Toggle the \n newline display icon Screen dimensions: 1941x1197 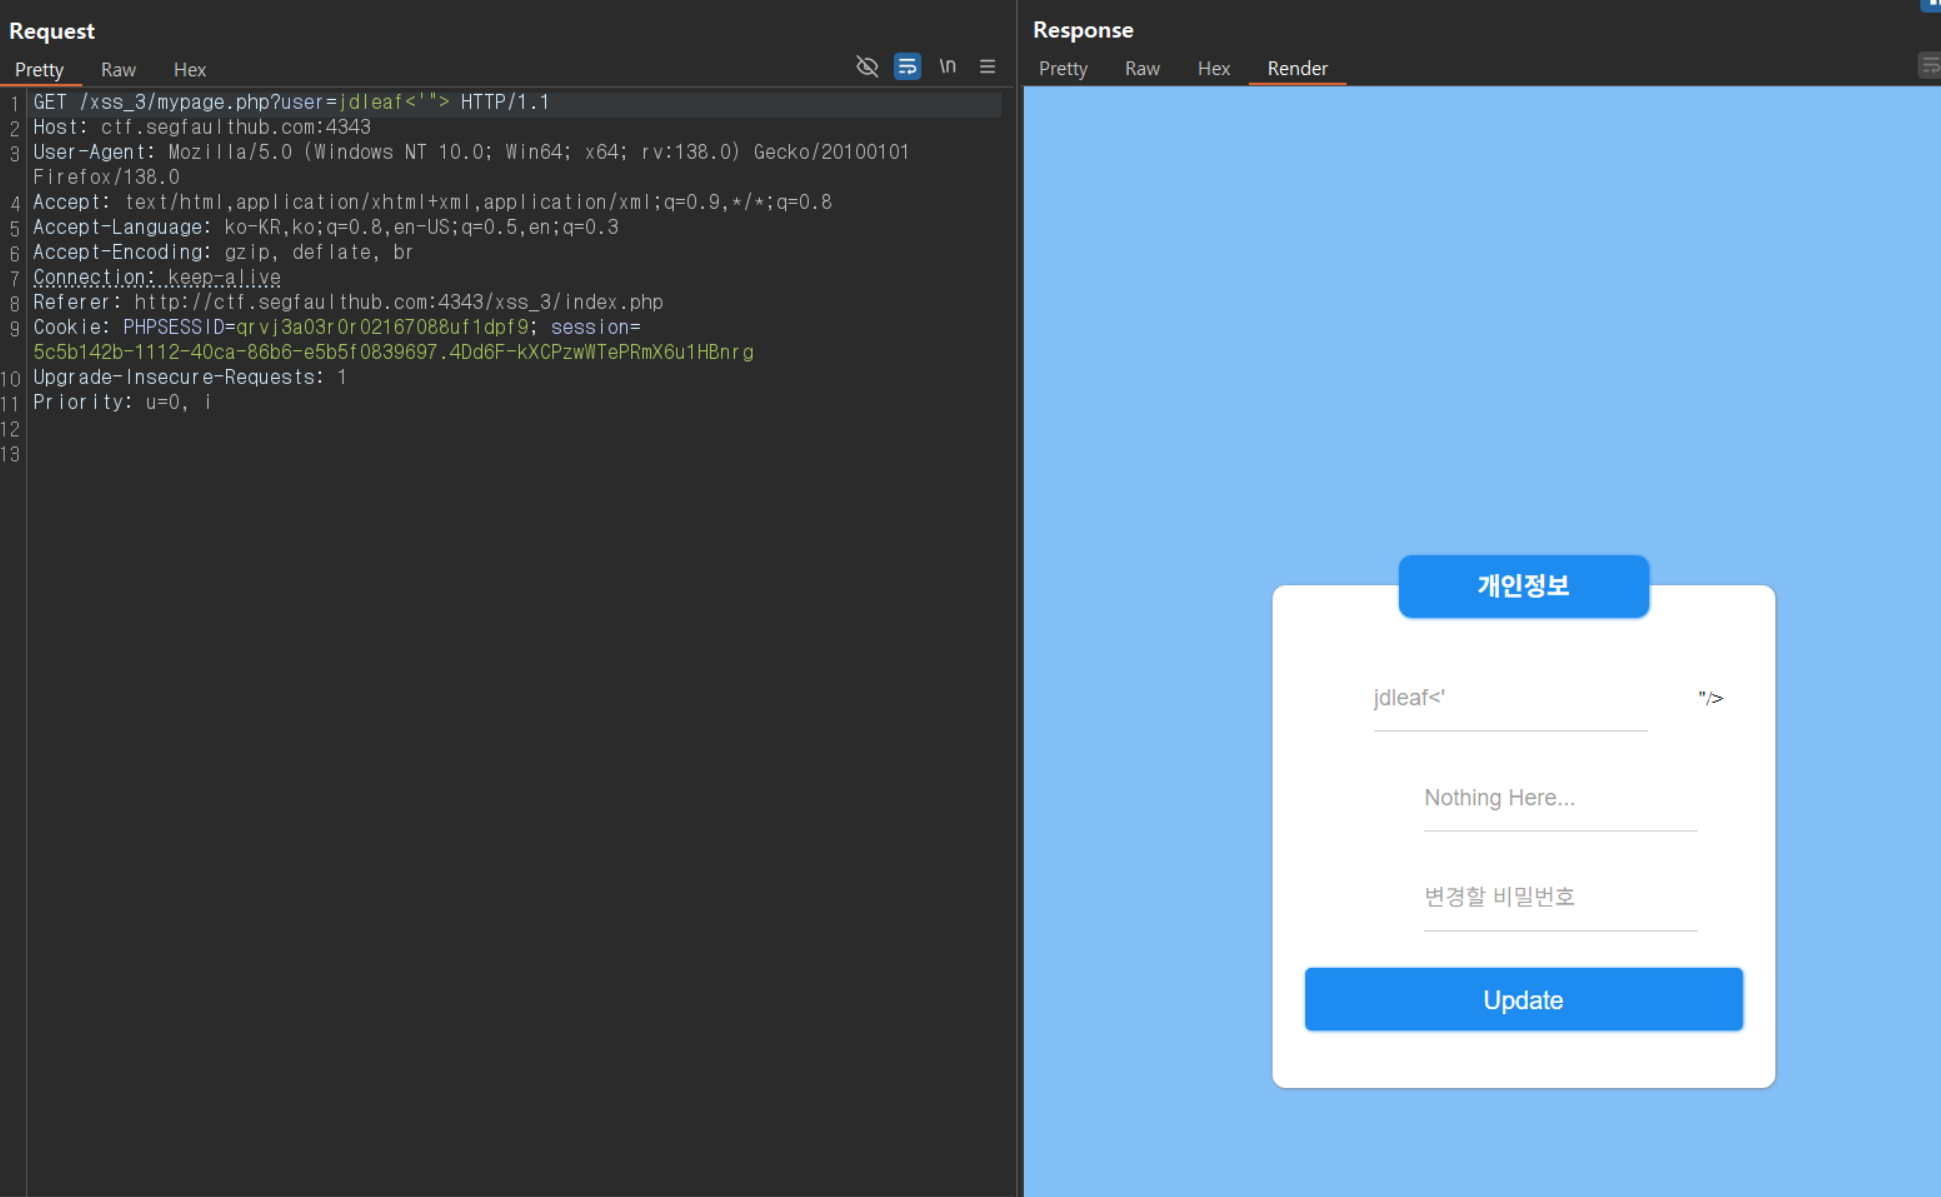pos(947,67)
